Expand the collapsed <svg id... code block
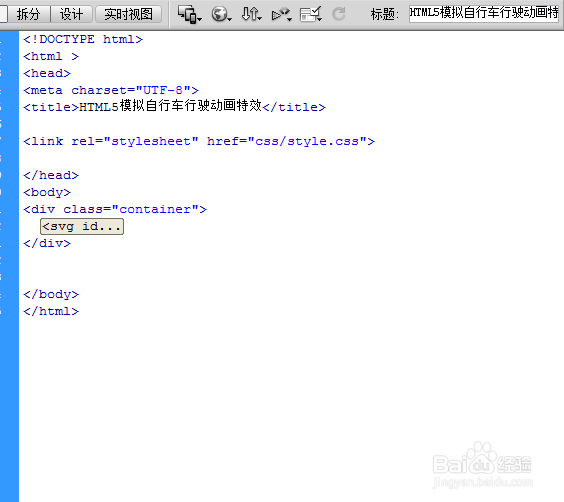The width and height of the screenshot is (564, 502). point(82,227)
